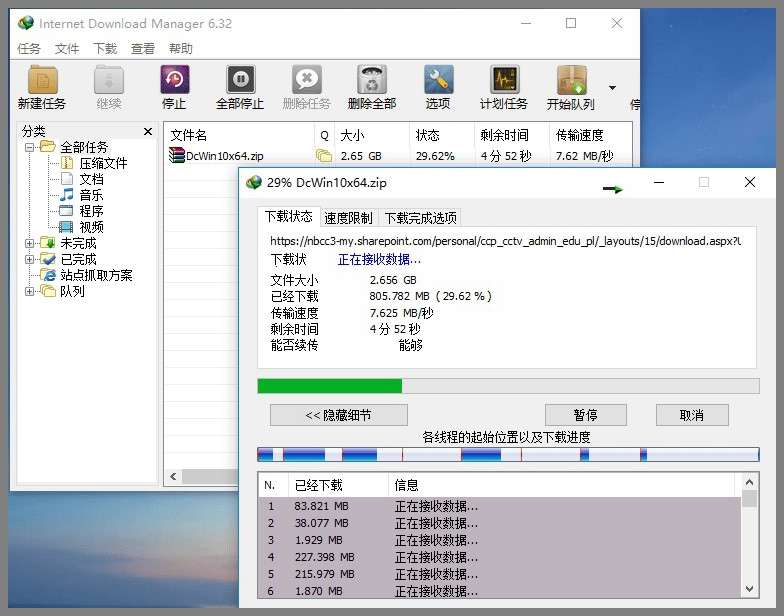
Task: Click the IDM logo in main title bar
Action: [26, 23]
